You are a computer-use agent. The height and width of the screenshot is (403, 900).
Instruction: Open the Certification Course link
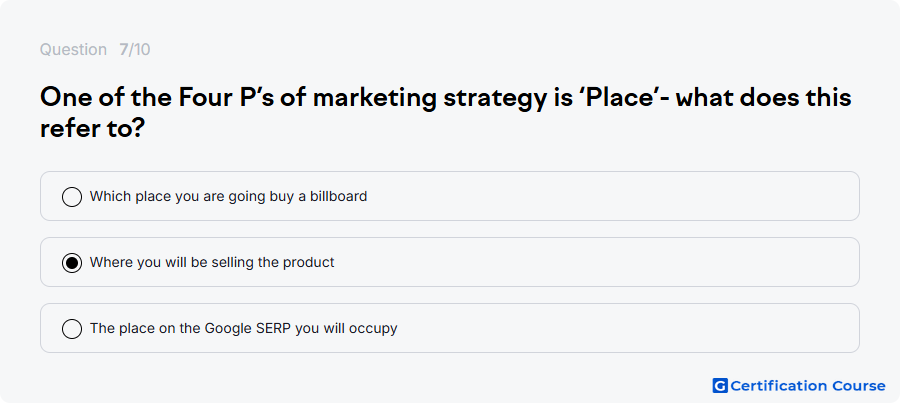click(799, 386)
